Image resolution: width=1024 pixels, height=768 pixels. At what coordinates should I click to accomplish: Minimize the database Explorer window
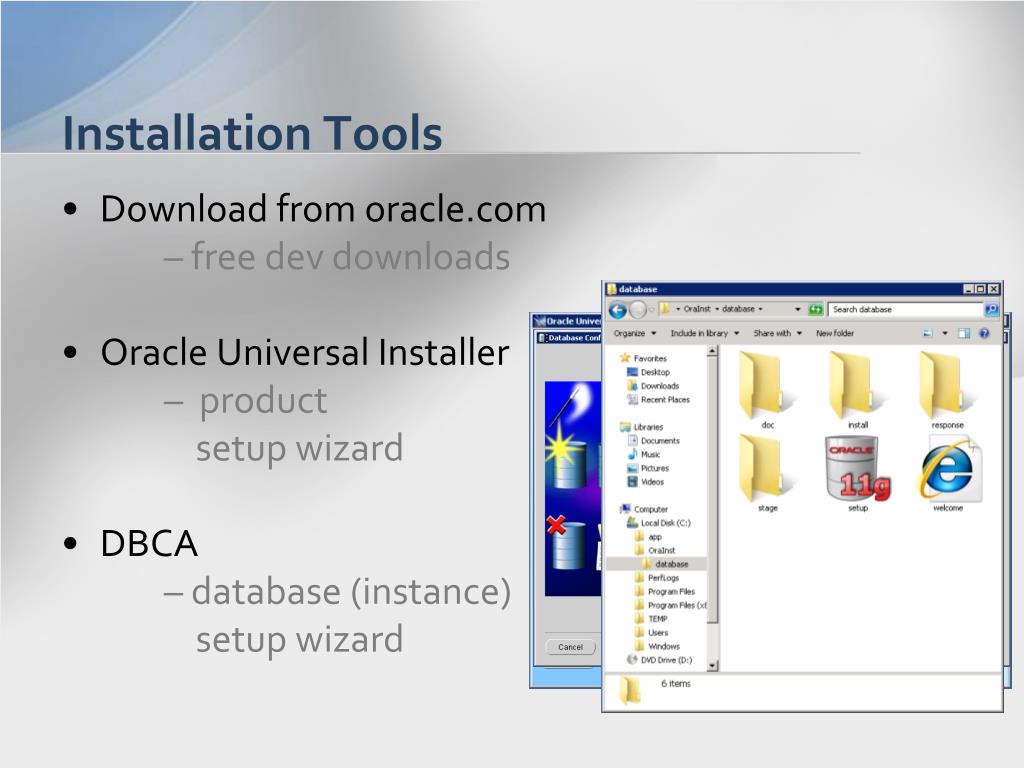point(968,289)
